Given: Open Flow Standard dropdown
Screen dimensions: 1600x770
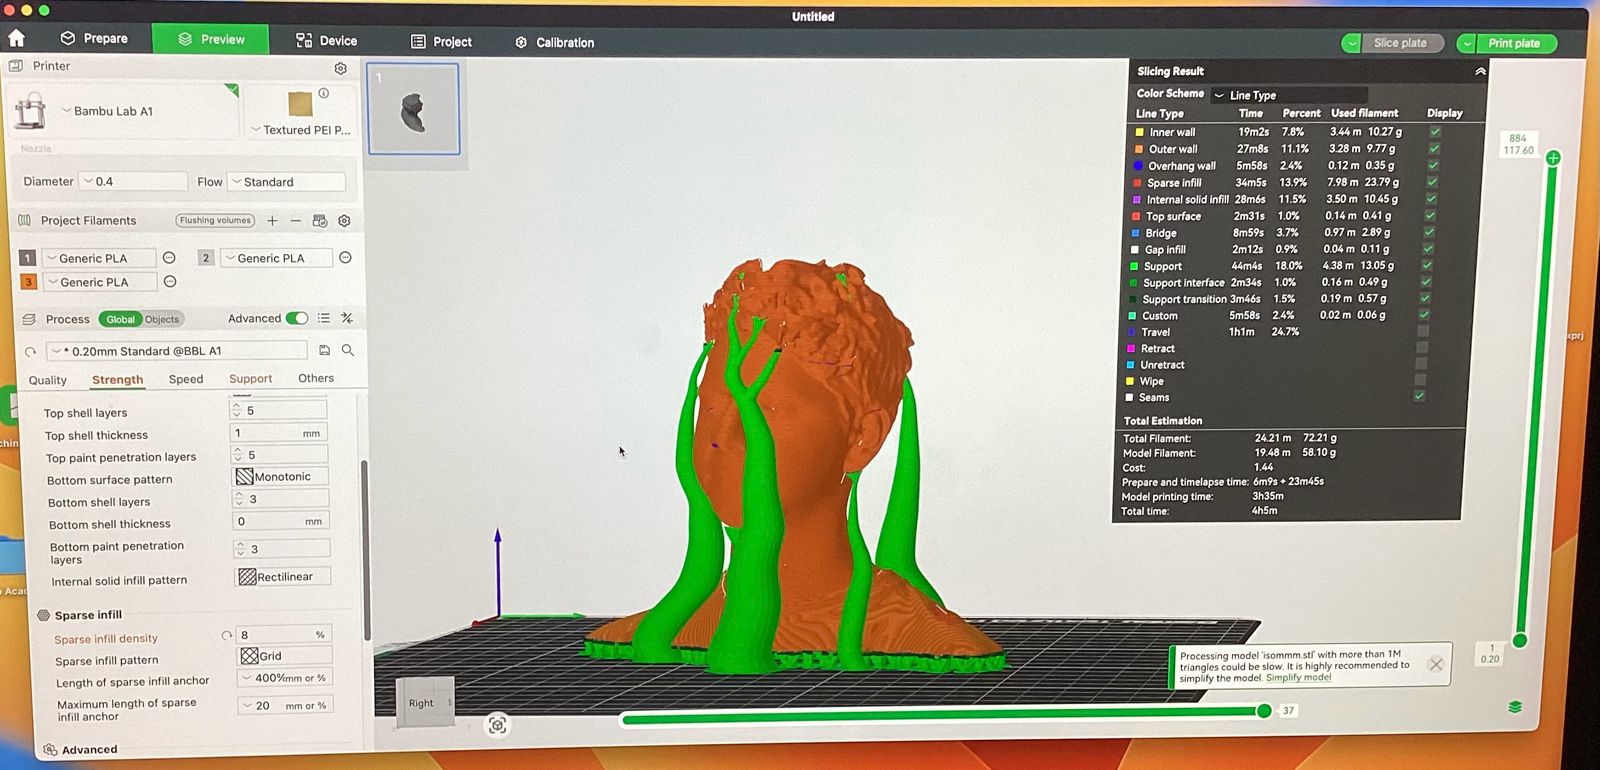Looking at the screenshot, I should (x=287, y=182).
